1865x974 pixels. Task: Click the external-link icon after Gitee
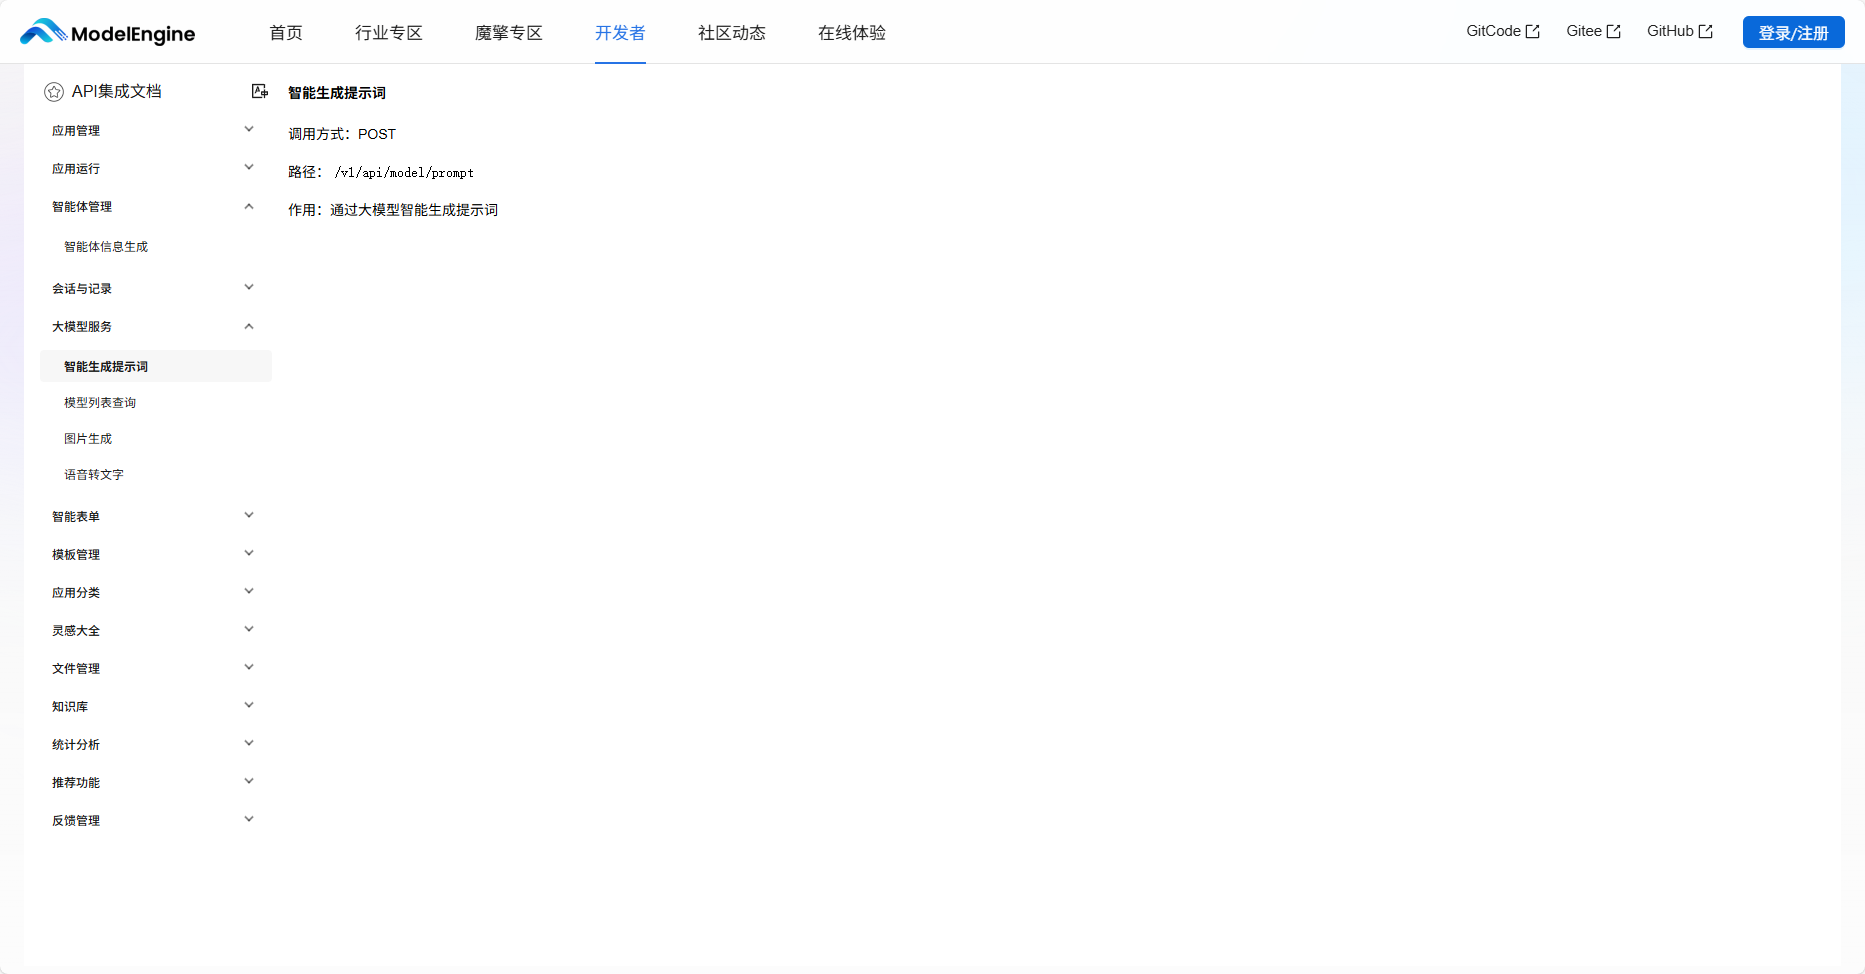pyautogui.click(x=1614, y=30)
